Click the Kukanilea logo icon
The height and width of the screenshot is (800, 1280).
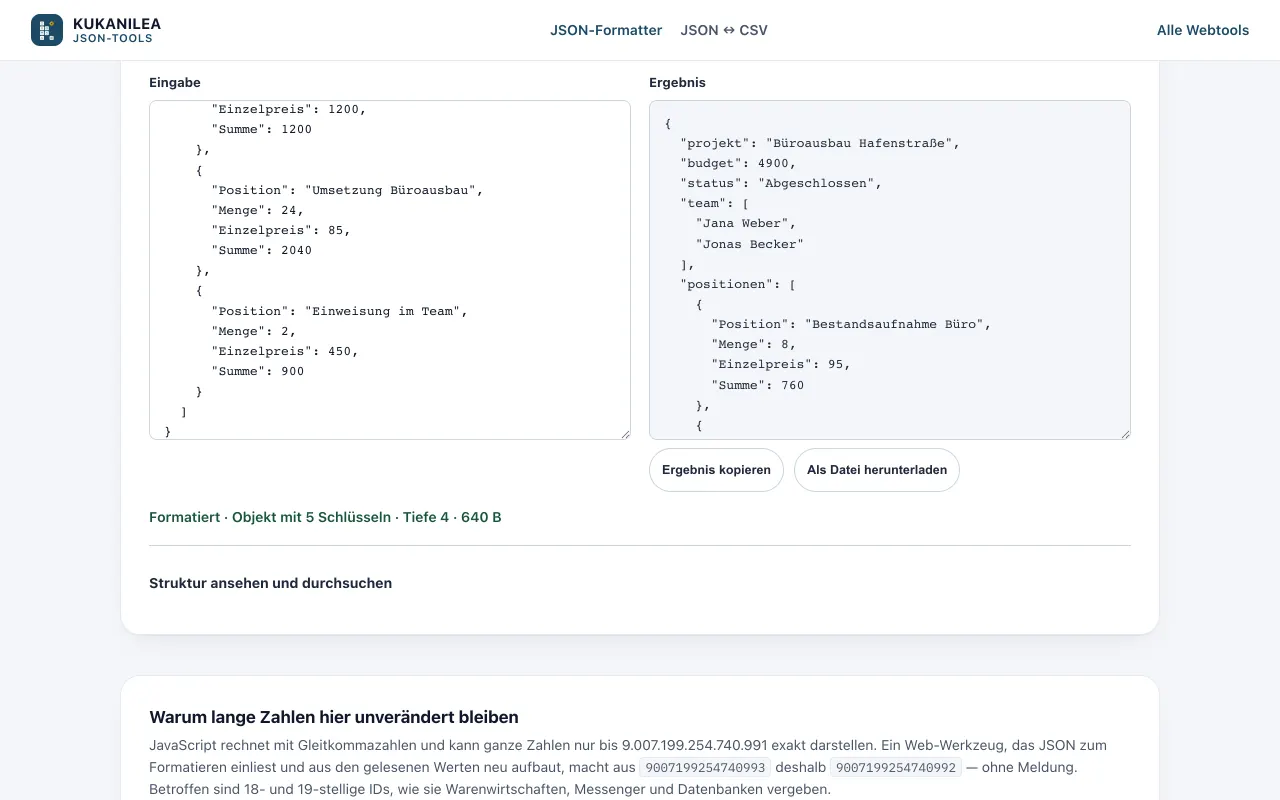47,30
